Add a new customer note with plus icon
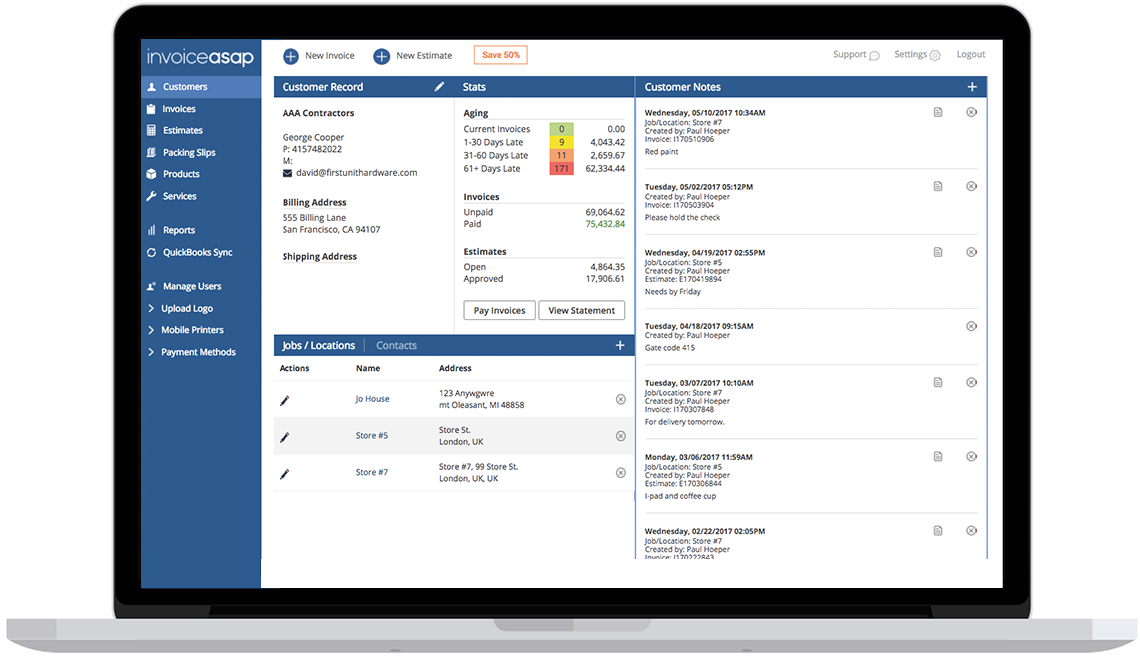 point(971,87)
